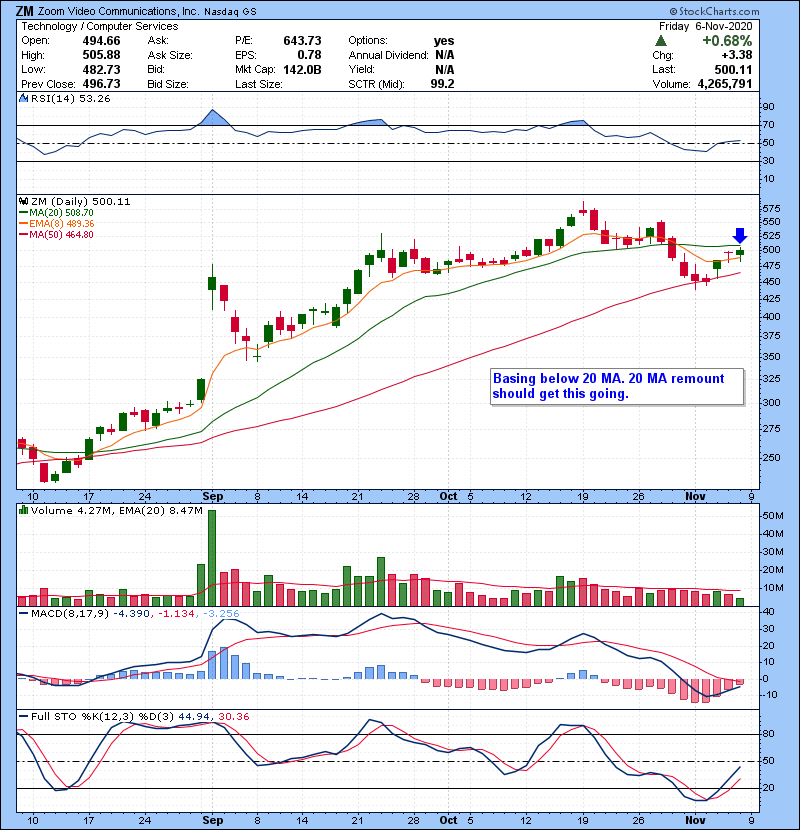The image size is (800, 830).
Task: Click the green up triangle next to +0.68%
Action: coord(660,41)
